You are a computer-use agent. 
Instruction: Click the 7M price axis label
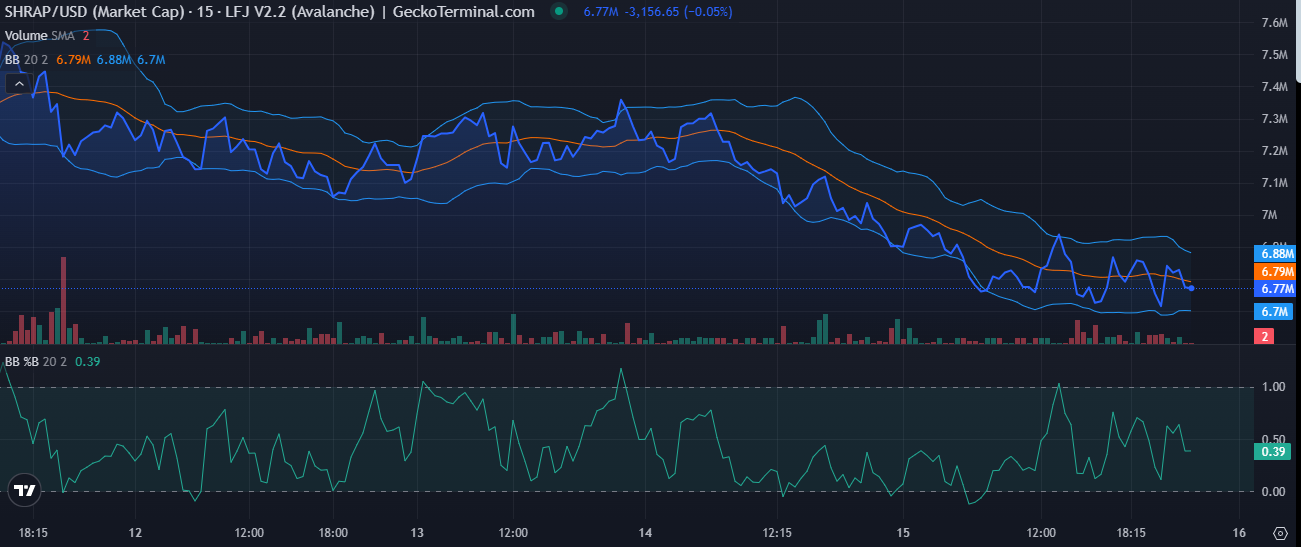click(x=1270, y=215)
